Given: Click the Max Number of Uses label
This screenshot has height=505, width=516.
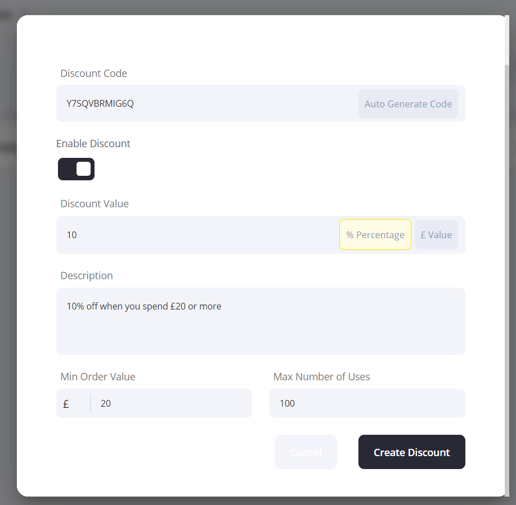Looking at the screenshot, I should tap(322, 377).
